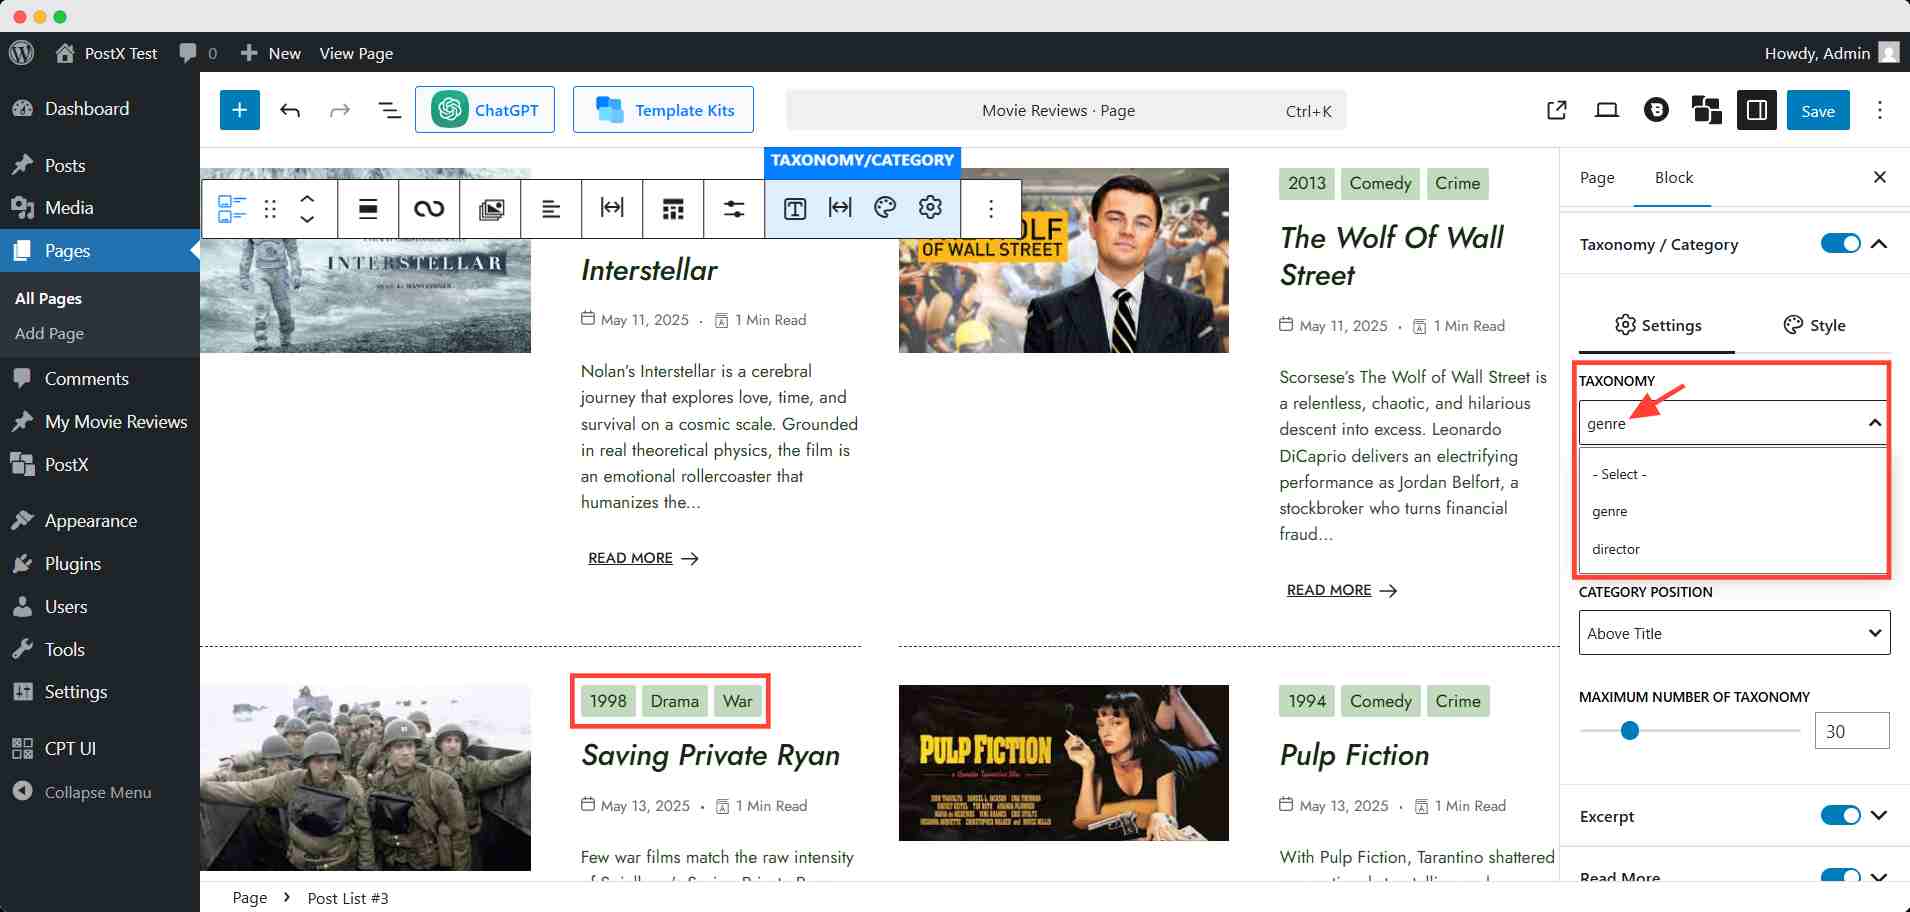Close the settings sidebar
This screenshot has height=912, width=1910.
click(1880, 177)
